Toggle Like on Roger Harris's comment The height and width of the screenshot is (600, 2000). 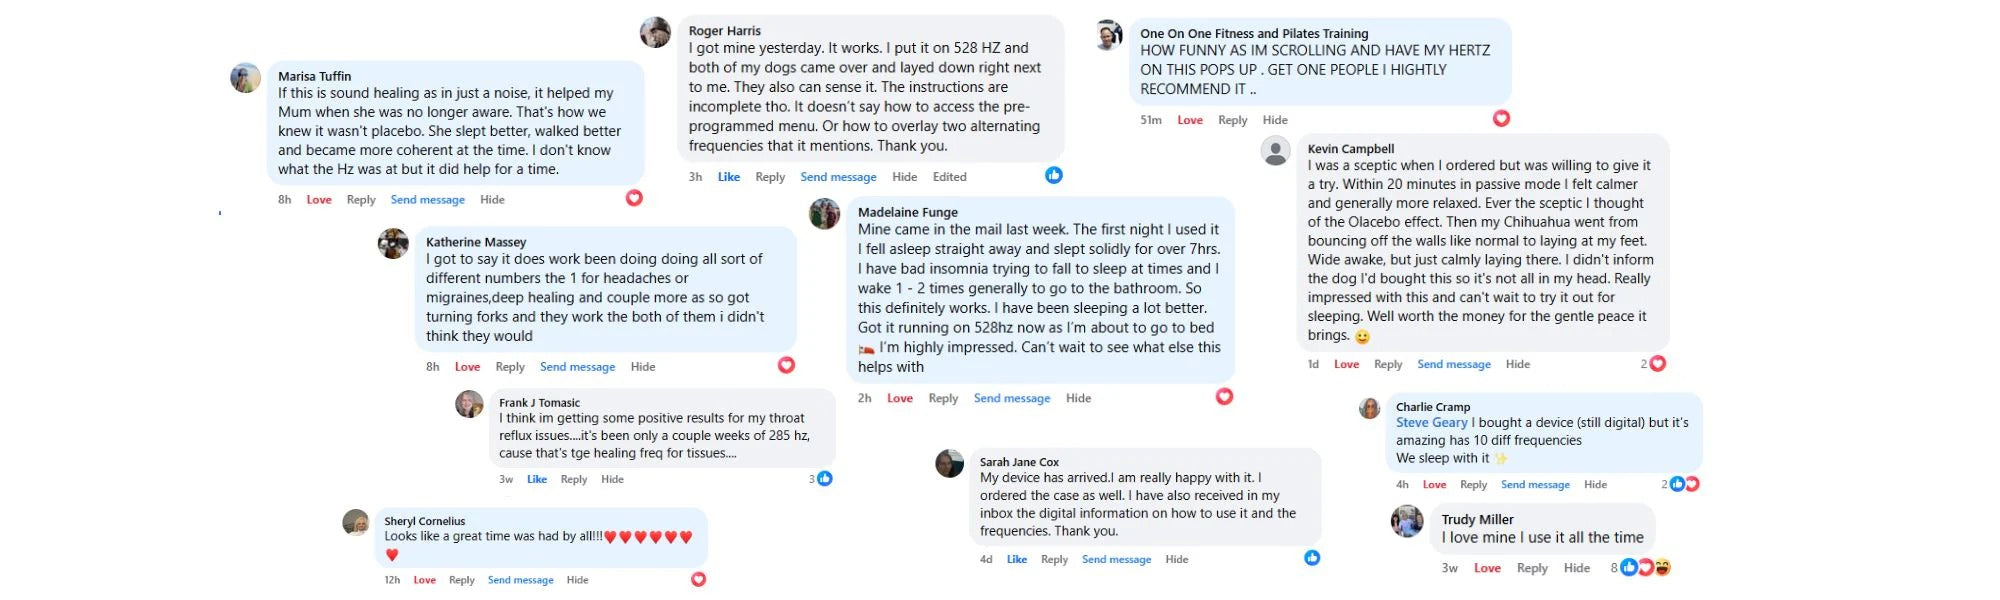[729, 177]
